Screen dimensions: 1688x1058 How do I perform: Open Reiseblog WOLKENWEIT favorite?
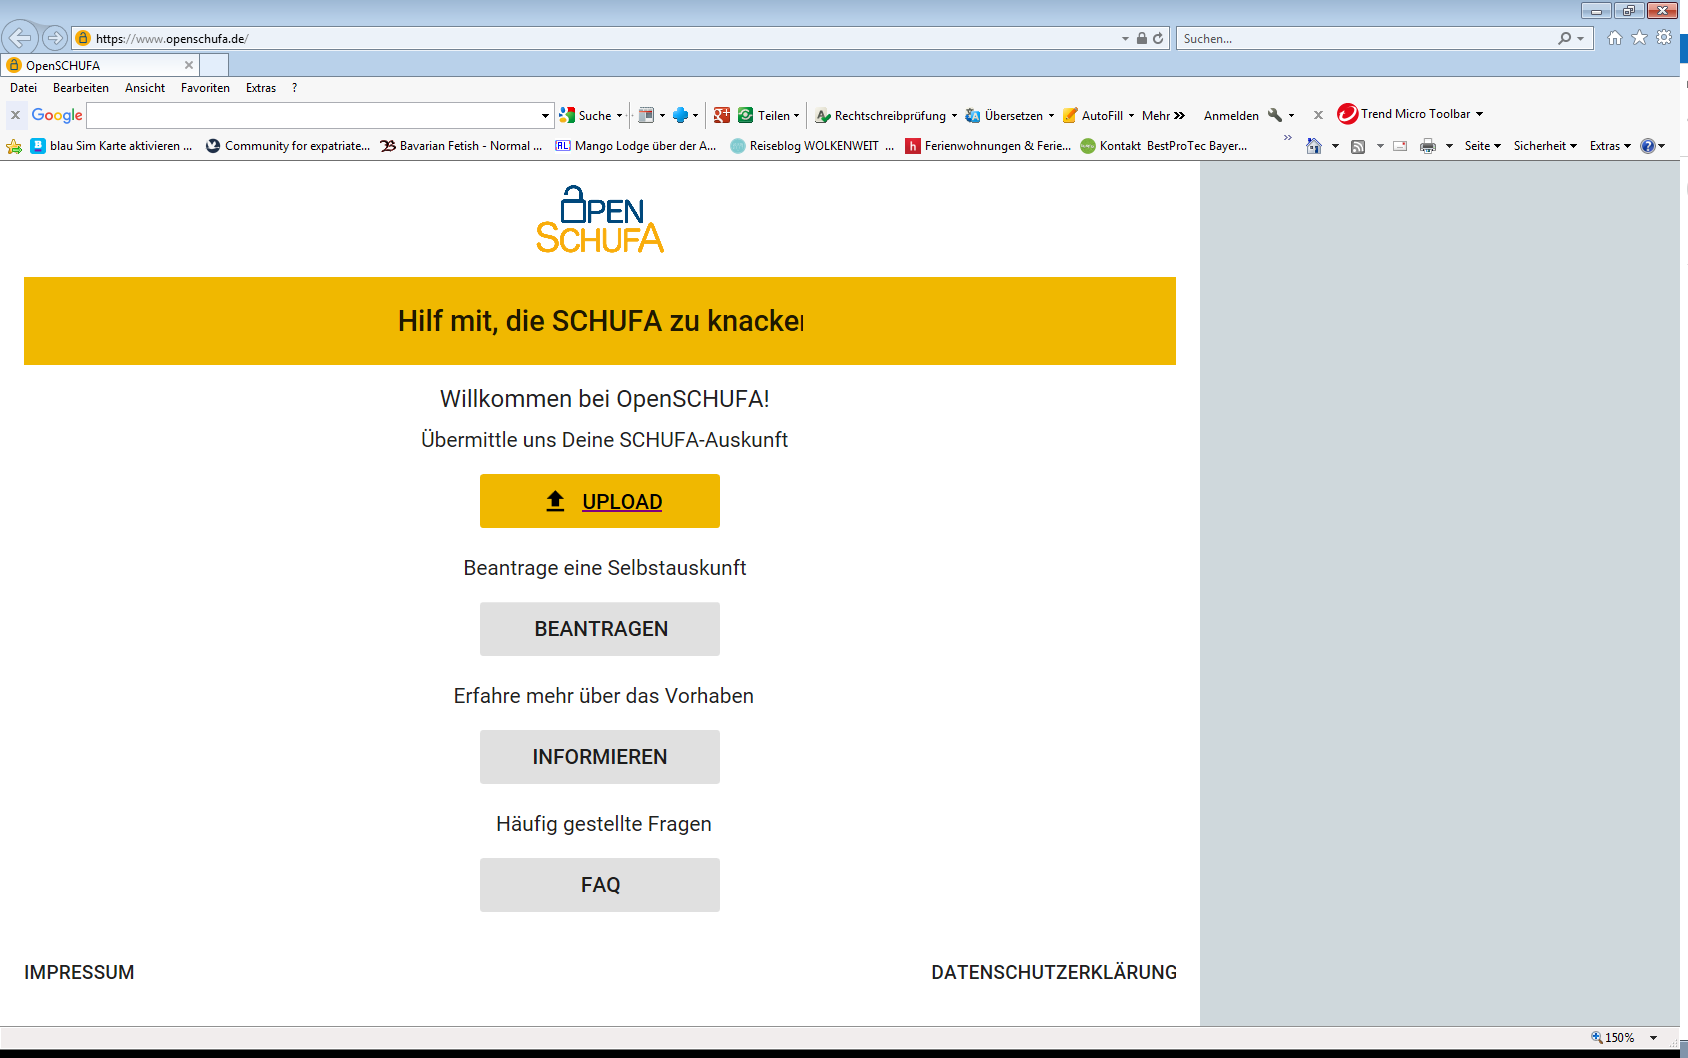pyautogui.click(x=812, y=146)
